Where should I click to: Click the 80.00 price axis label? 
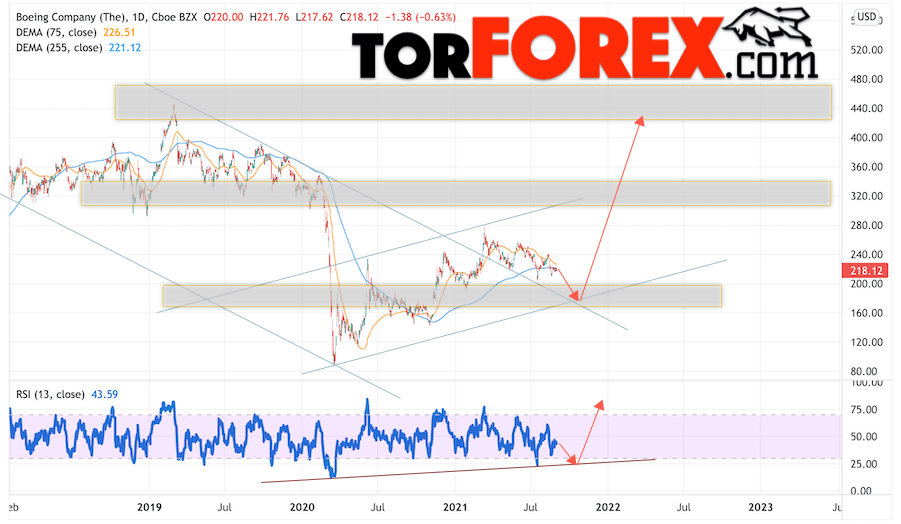pyautogui.click(x=864, y=372)
